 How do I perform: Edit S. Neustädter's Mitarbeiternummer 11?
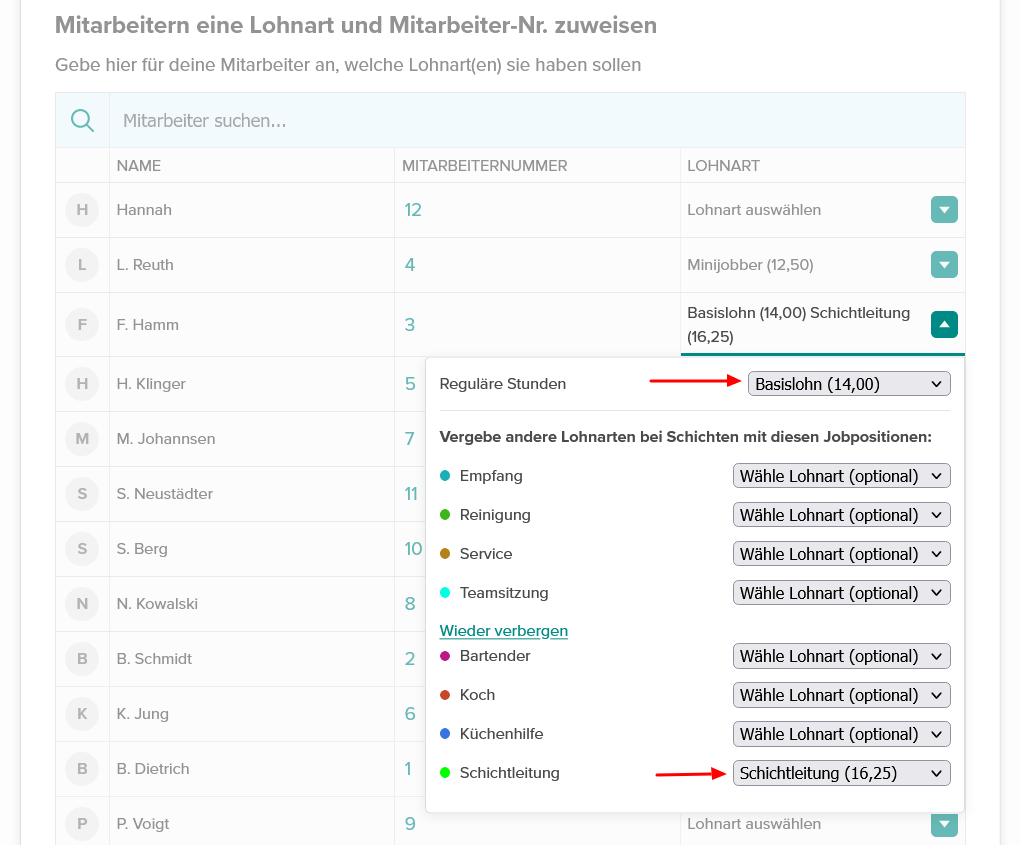pyautogui.click(x=411, y=494)
